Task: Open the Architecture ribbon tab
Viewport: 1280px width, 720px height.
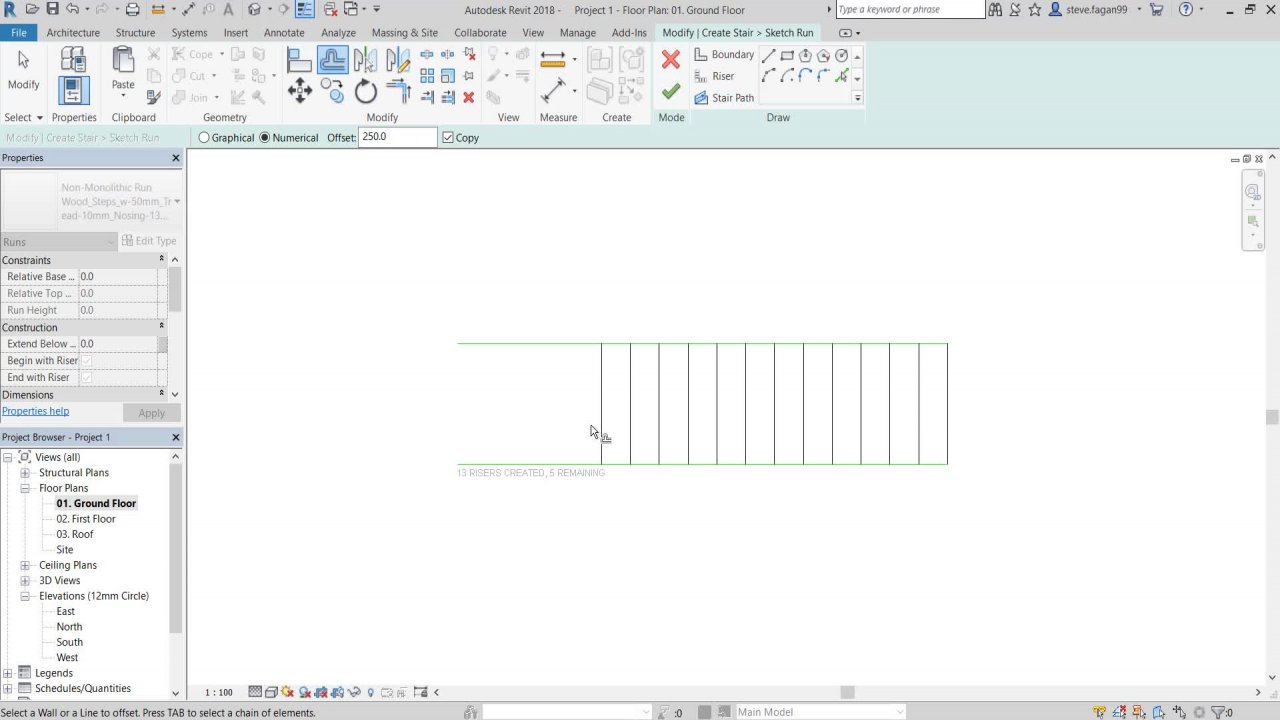Action: [73, 32]
